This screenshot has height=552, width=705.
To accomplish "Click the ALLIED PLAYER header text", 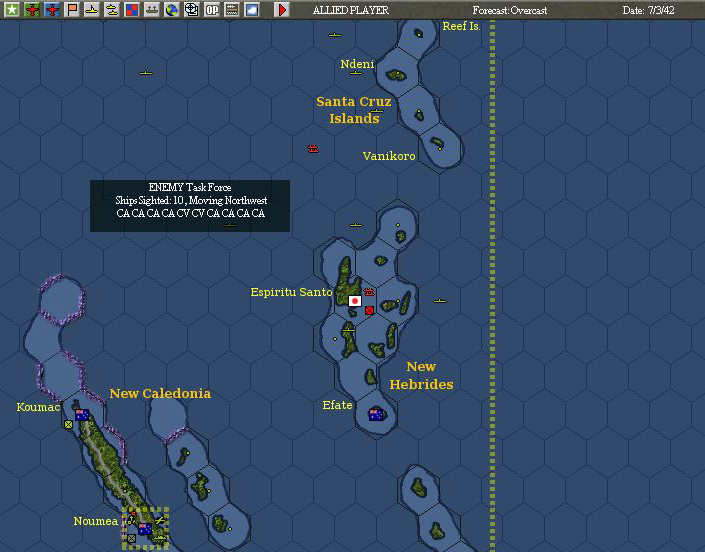I will 351,10.
